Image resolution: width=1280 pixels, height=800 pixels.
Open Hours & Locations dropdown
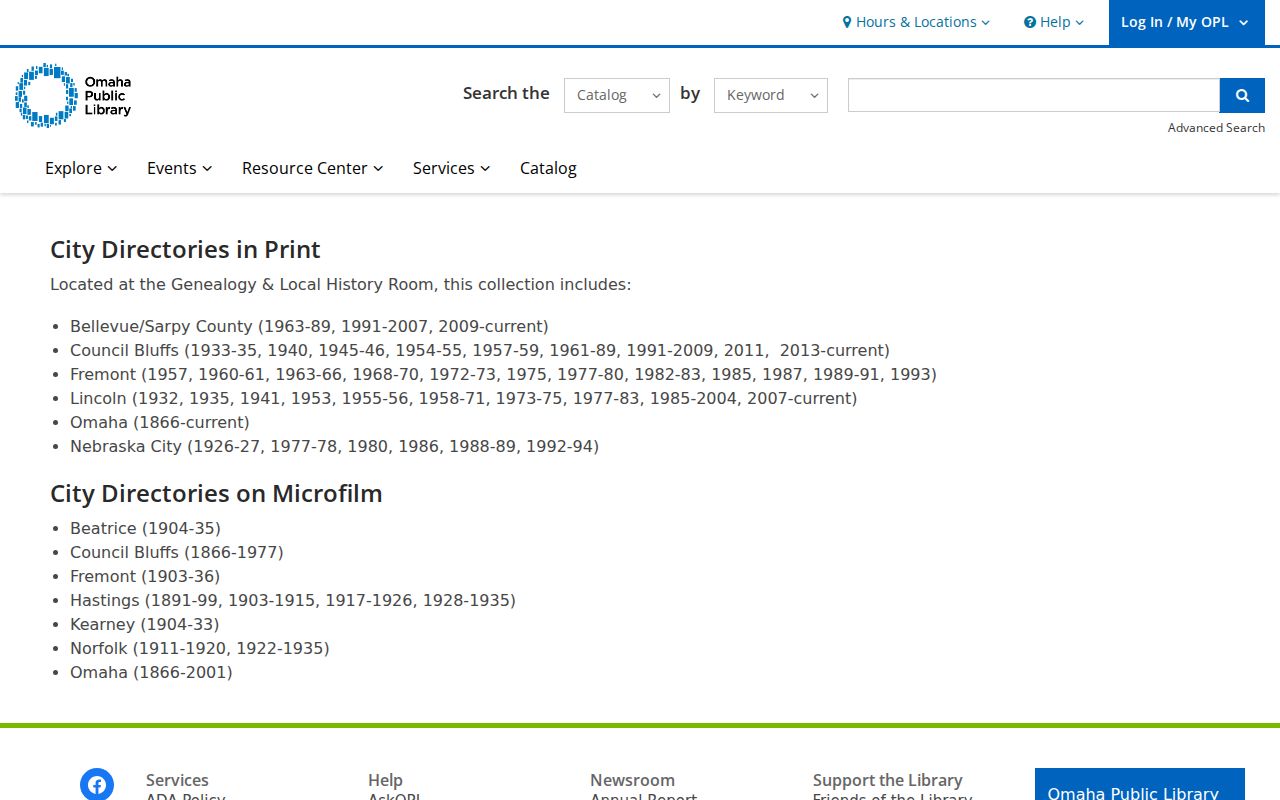916,22
